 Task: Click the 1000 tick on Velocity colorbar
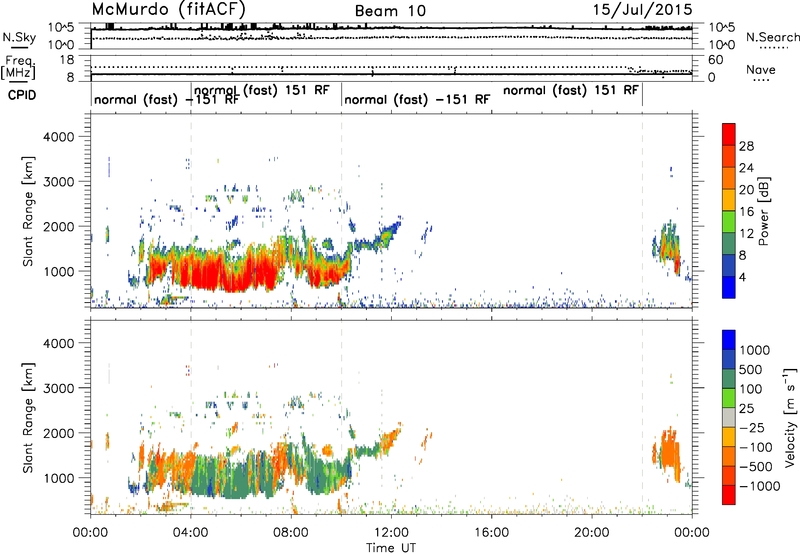pyautogui.click(x=755, y=350)
